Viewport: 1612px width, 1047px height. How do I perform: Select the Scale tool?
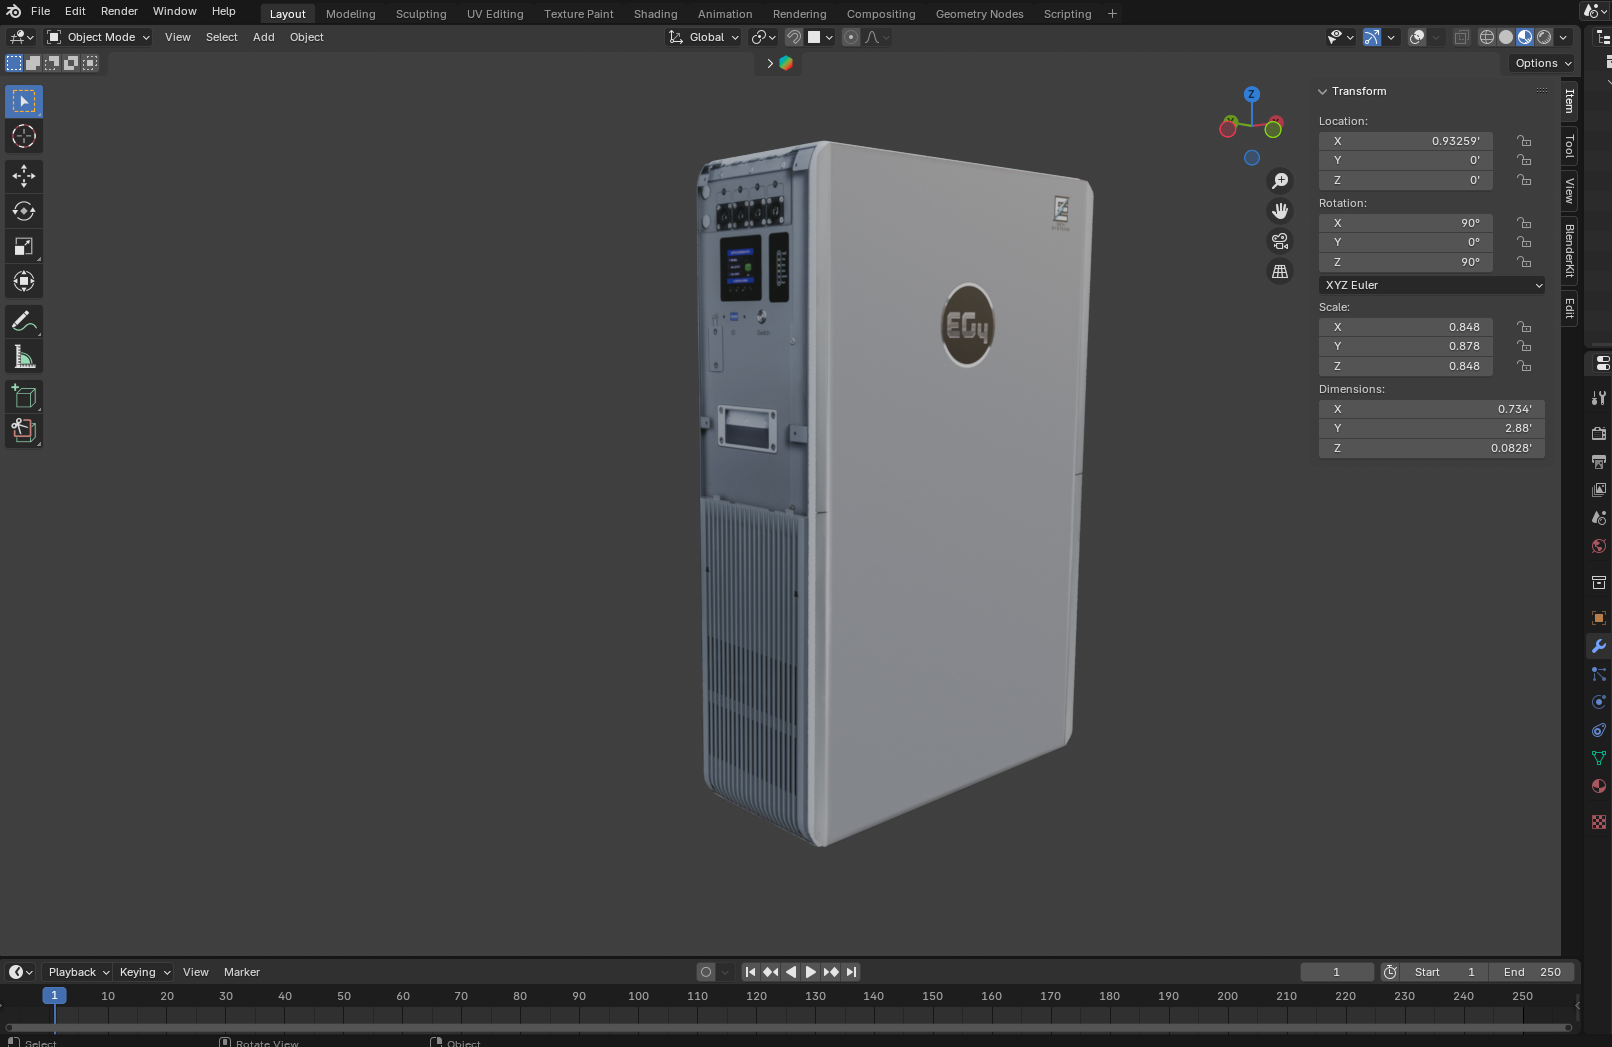tap(24, 246)
